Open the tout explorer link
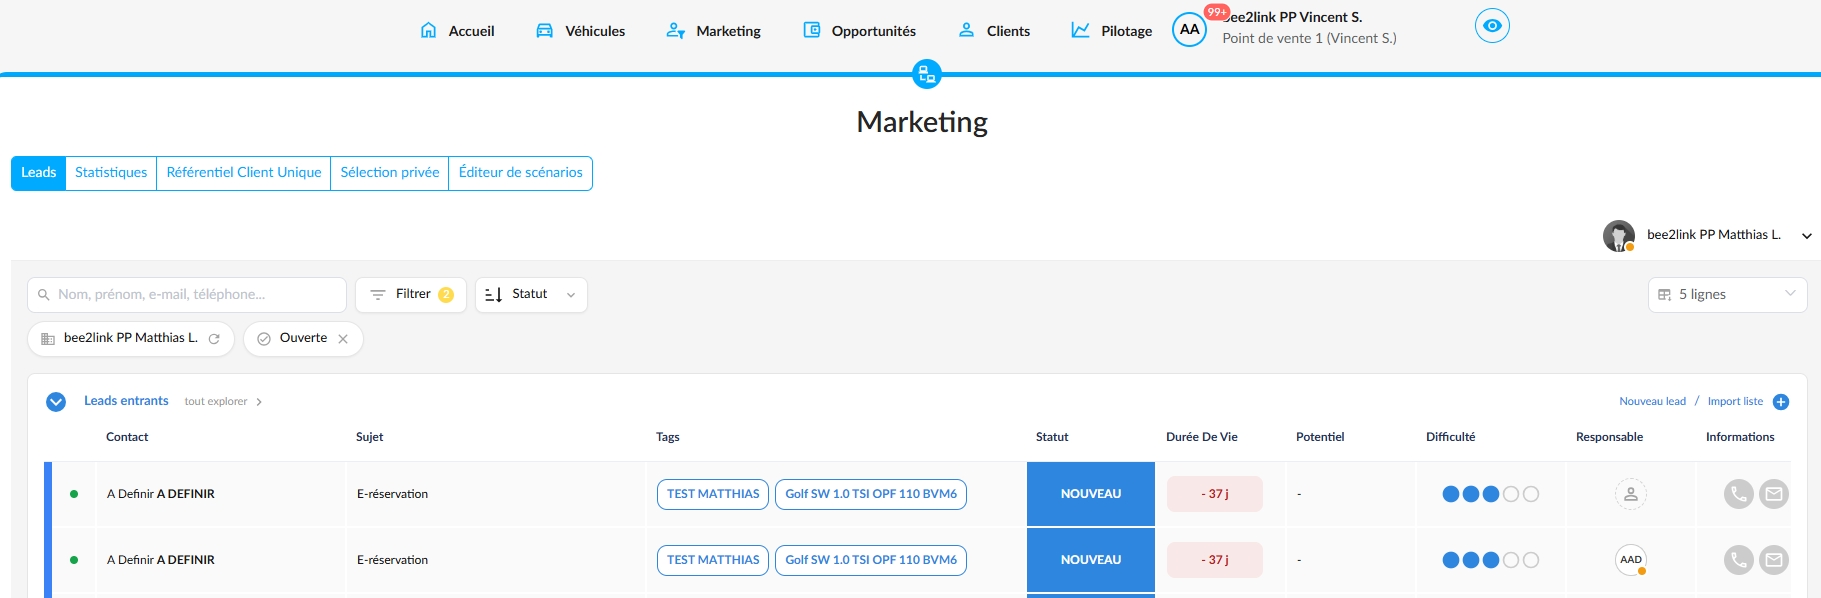 pyautogui.click(x=223, y=402)
